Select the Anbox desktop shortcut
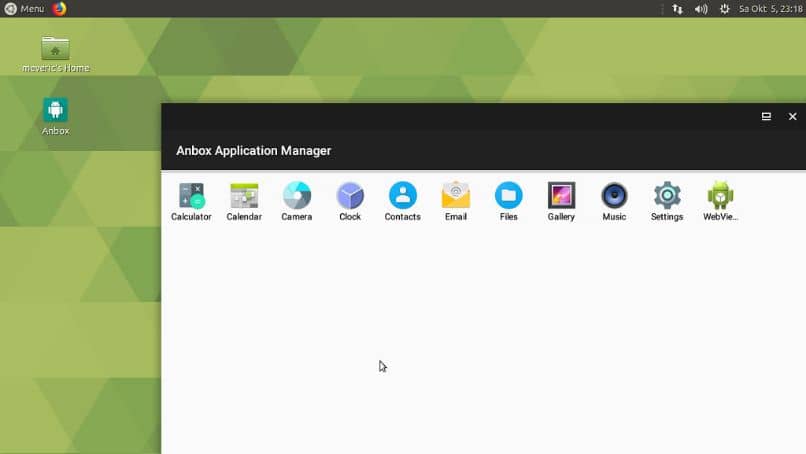806x454 pixels. click(x=56, y=117)
